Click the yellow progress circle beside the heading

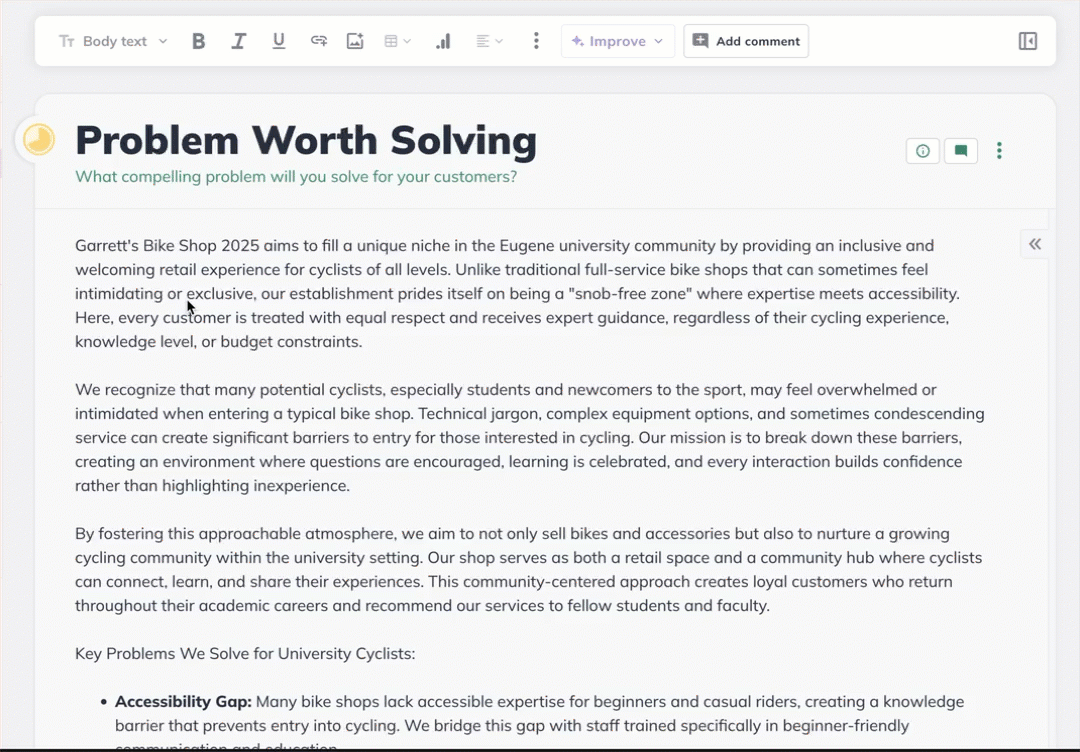pos(38,139)
